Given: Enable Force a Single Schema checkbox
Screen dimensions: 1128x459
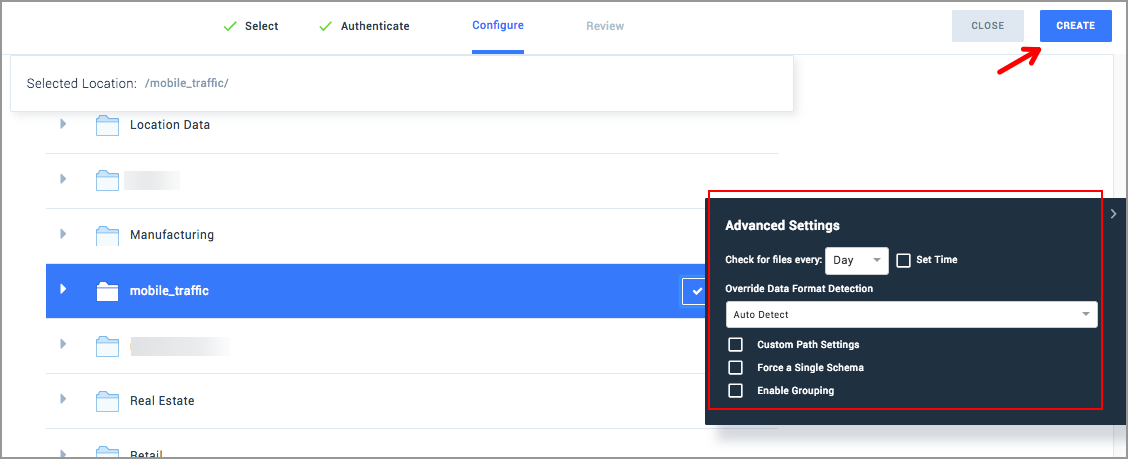Looking at the screenshot, I should 735,368.
